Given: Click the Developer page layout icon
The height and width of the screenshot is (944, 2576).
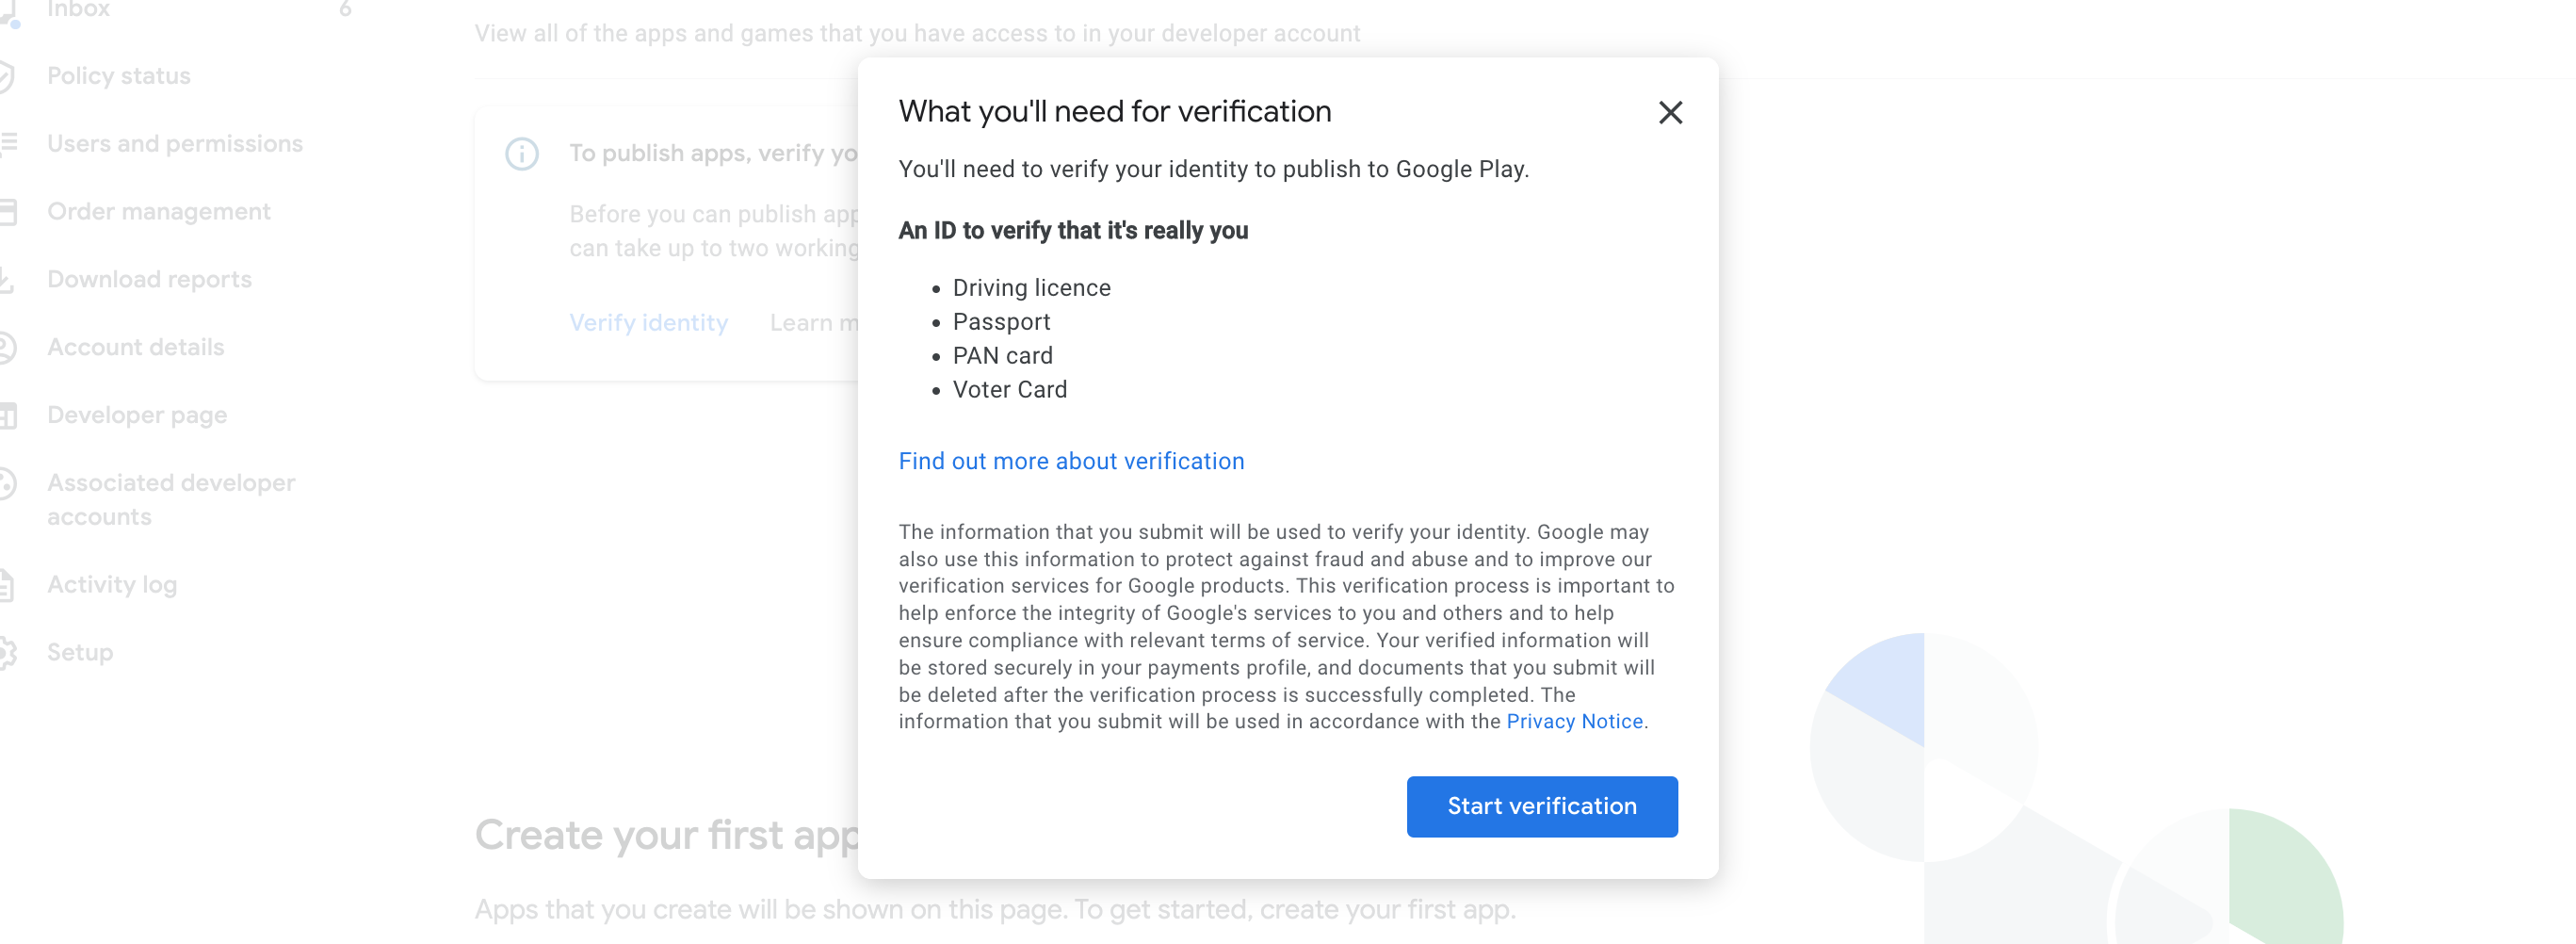Looking at the screenshot, I should pyautogui.click(x=6, y=415).
